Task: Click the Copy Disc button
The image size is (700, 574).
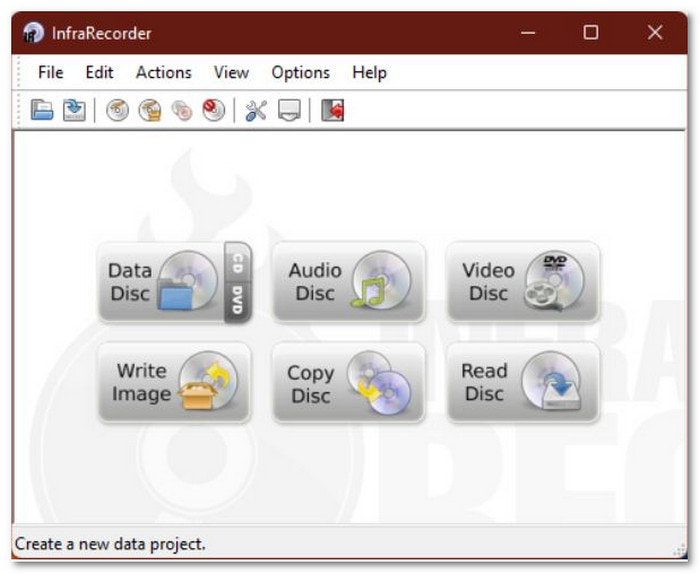Action: [x=349, y=382]
